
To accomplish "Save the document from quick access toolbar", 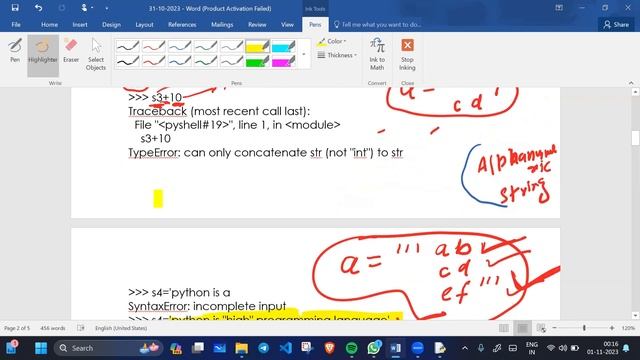I will point(15,8).
